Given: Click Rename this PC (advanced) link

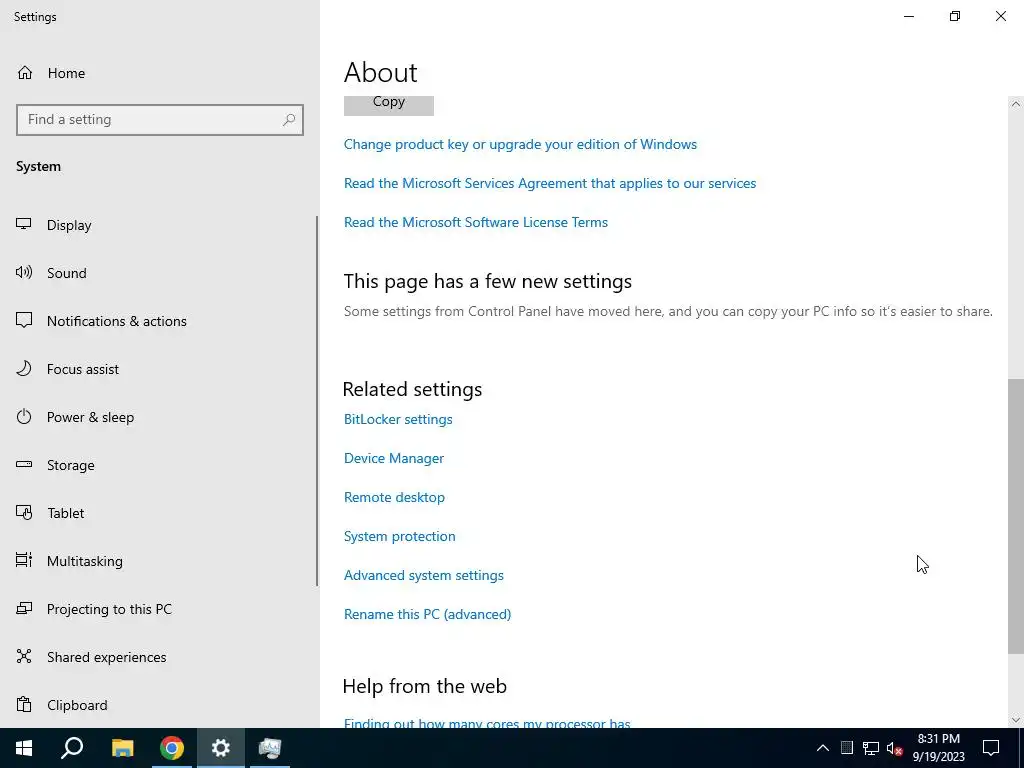Looking at the screenshot, I should coord(427,614).
